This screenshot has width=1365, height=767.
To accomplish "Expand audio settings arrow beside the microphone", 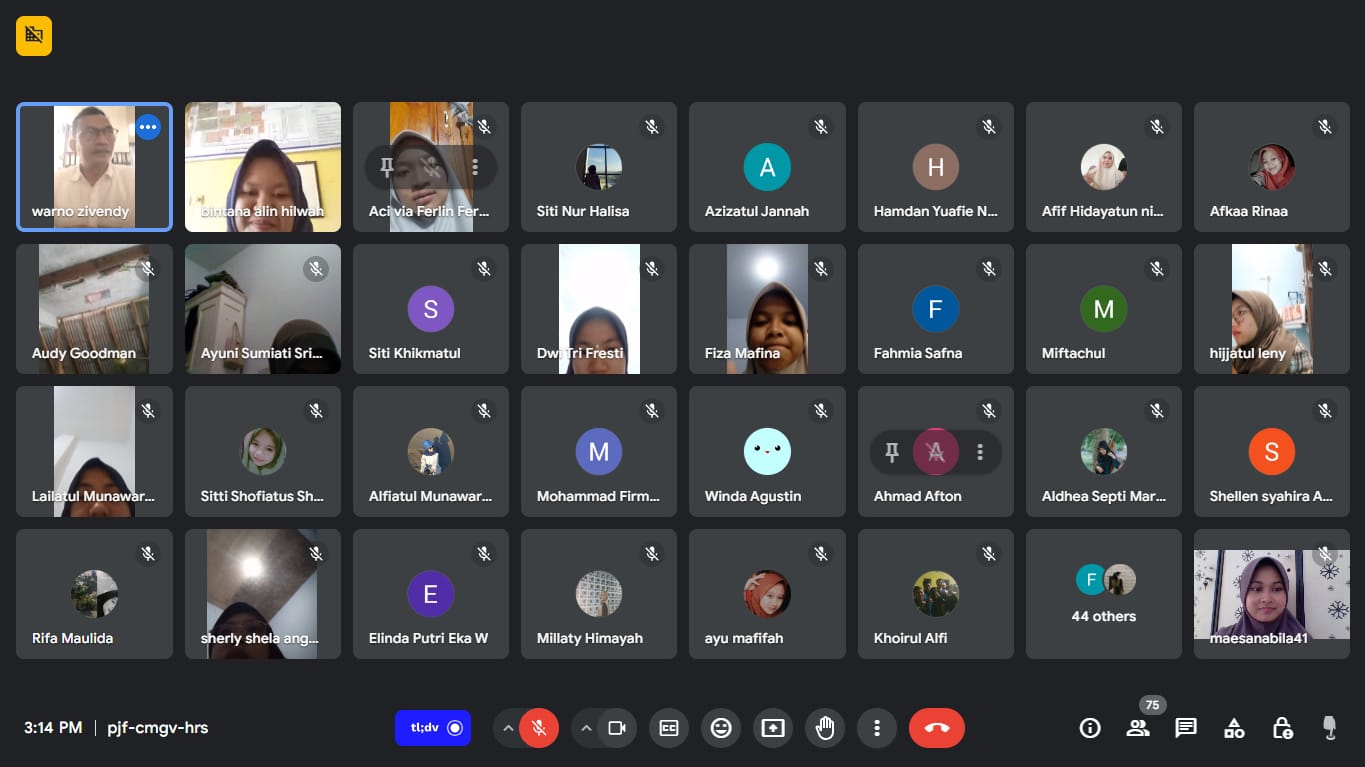I will (508, 728).
